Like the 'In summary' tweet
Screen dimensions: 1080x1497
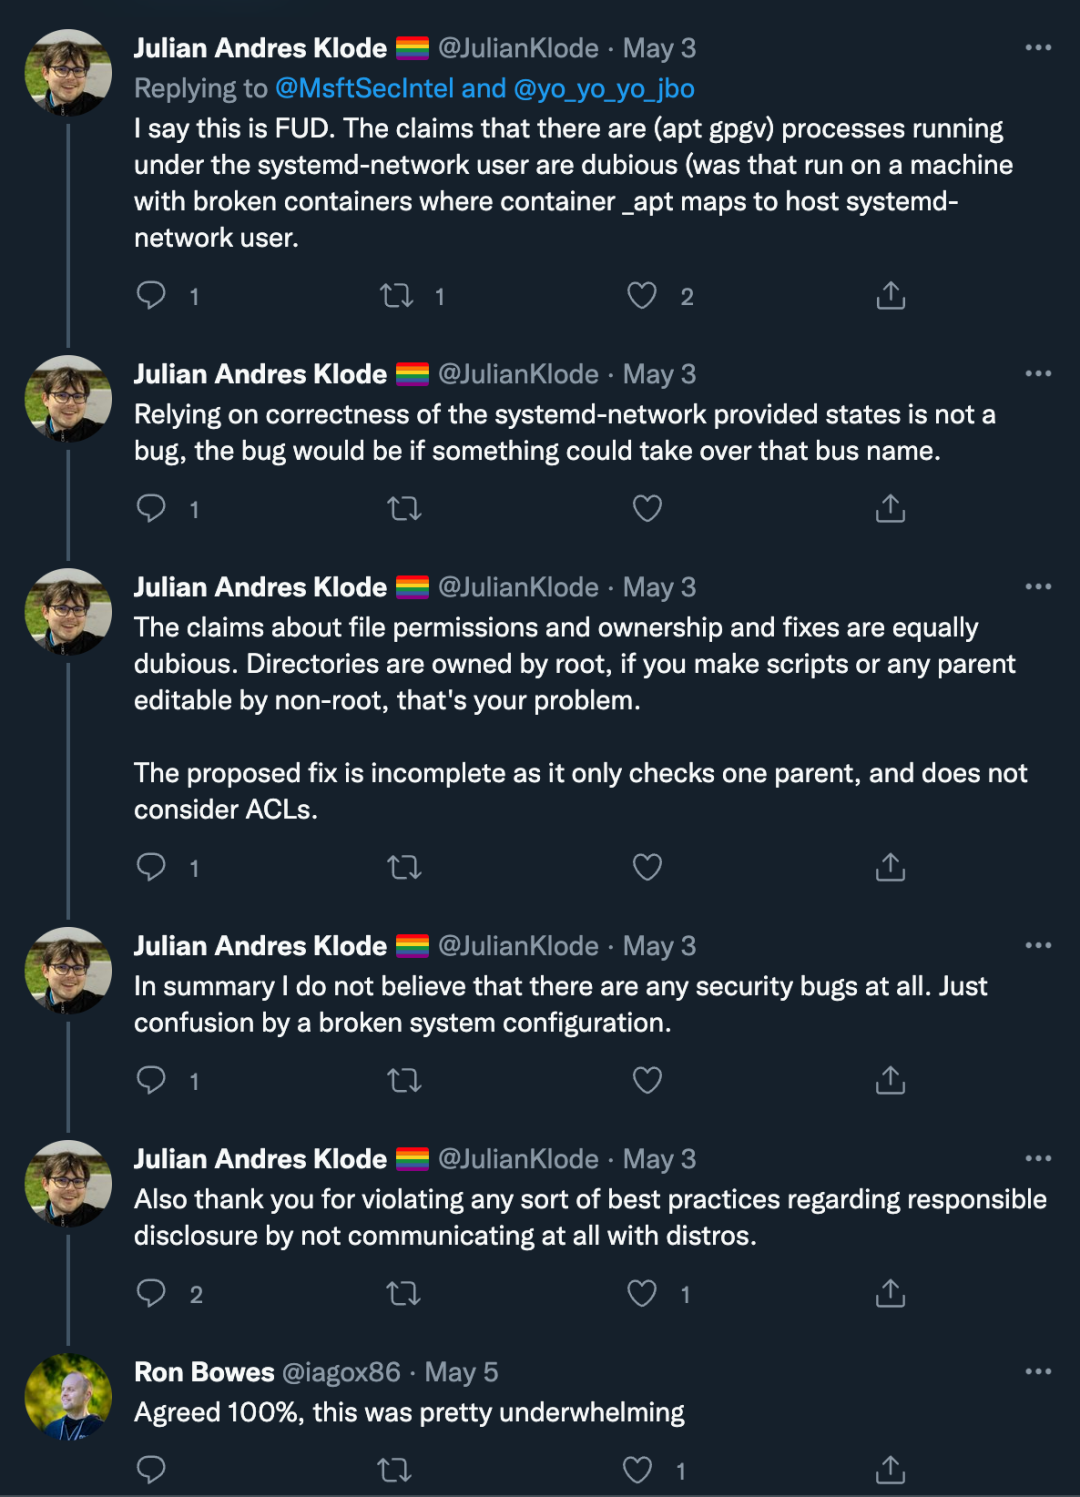tap(647, 1080)
